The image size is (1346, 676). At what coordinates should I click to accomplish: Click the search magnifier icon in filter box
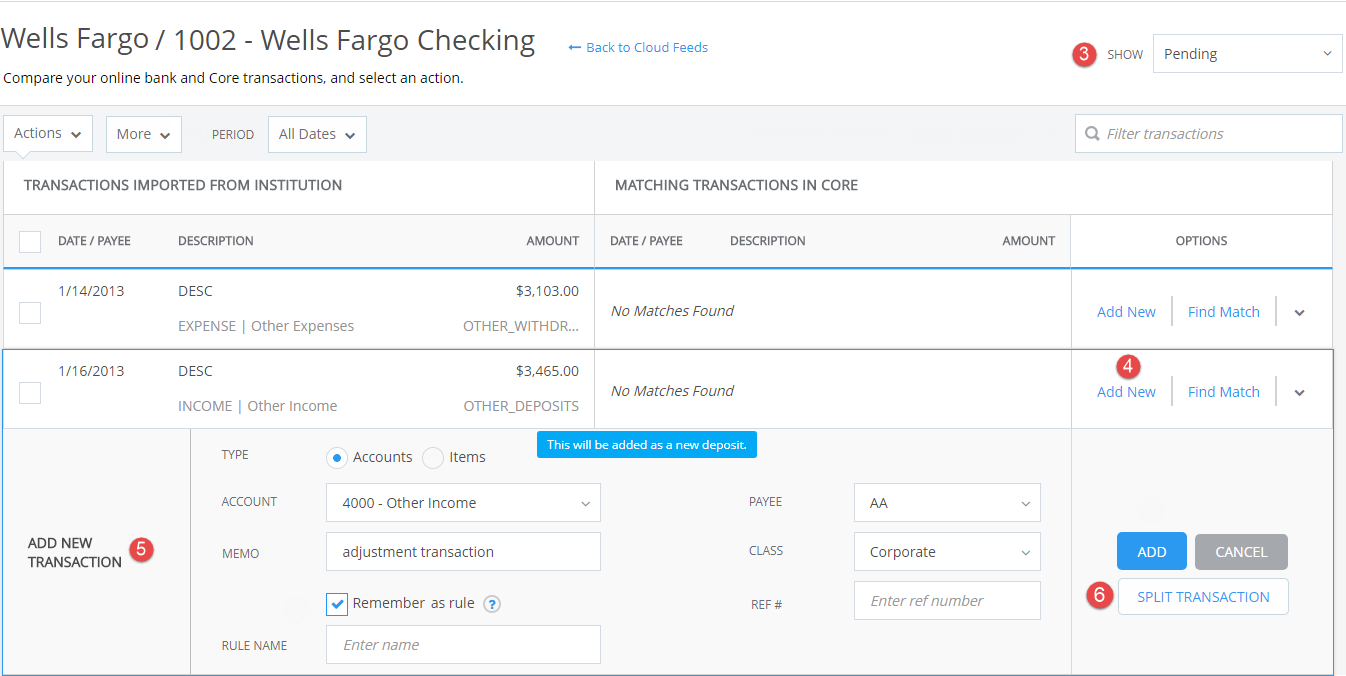[1091, 134]
